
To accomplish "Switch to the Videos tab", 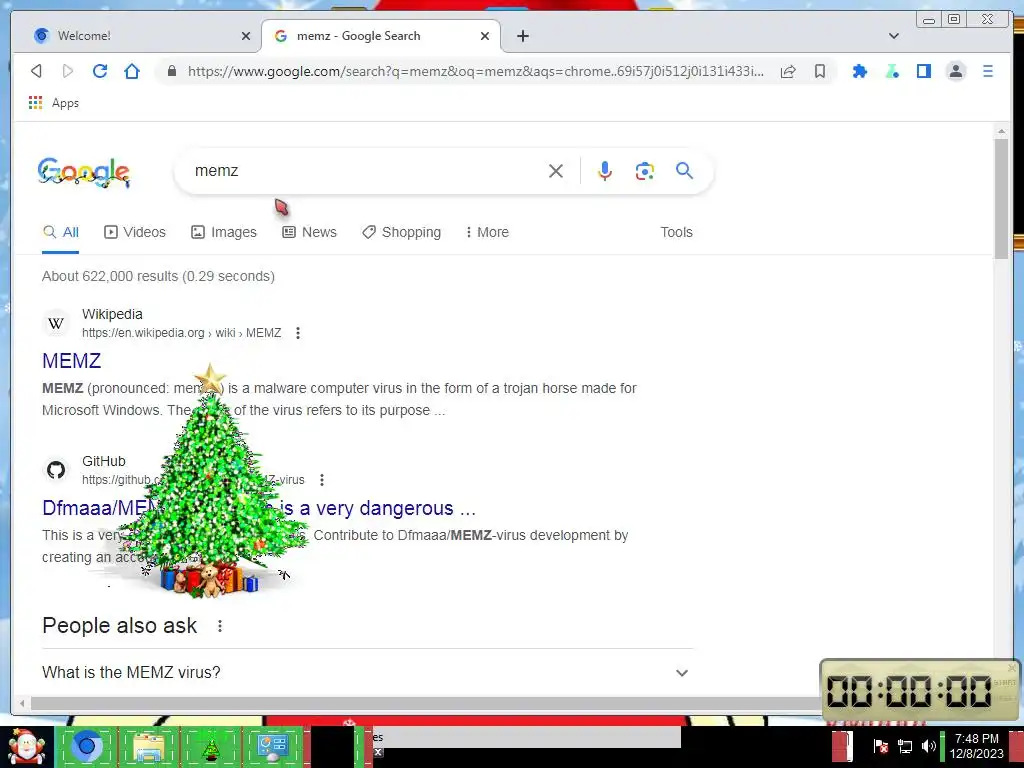I will 135,232.
